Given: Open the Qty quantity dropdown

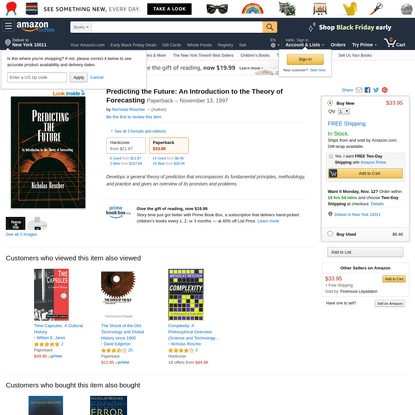Looking at the screenshot, I should click(x=344, y=111).
